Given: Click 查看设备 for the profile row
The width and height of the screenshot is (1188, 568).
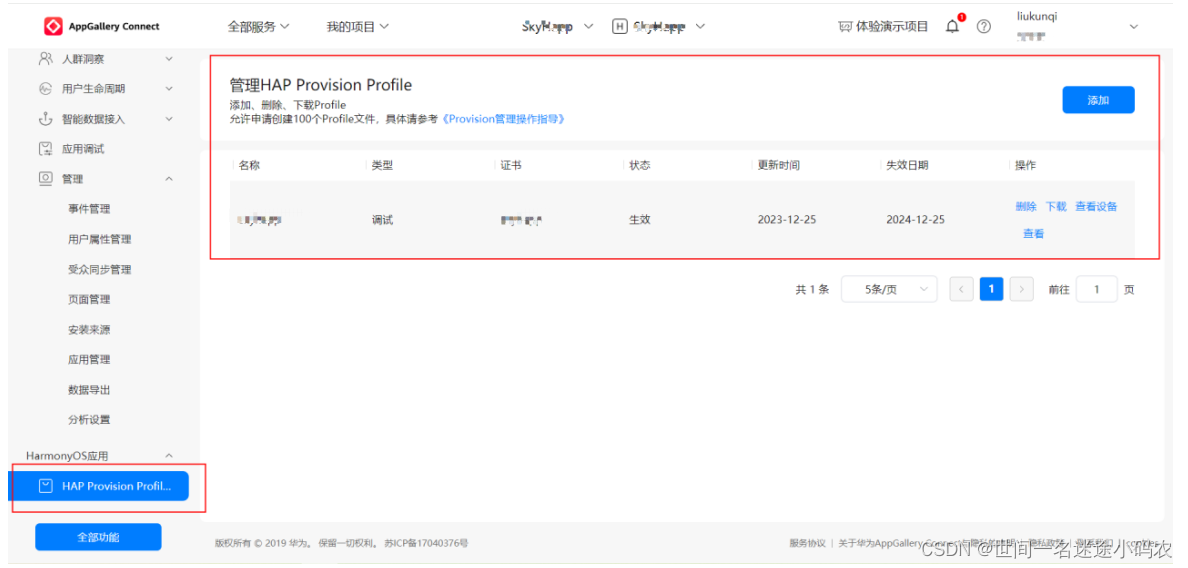Looking at the screenshot, I should (x=1096, y=206).
